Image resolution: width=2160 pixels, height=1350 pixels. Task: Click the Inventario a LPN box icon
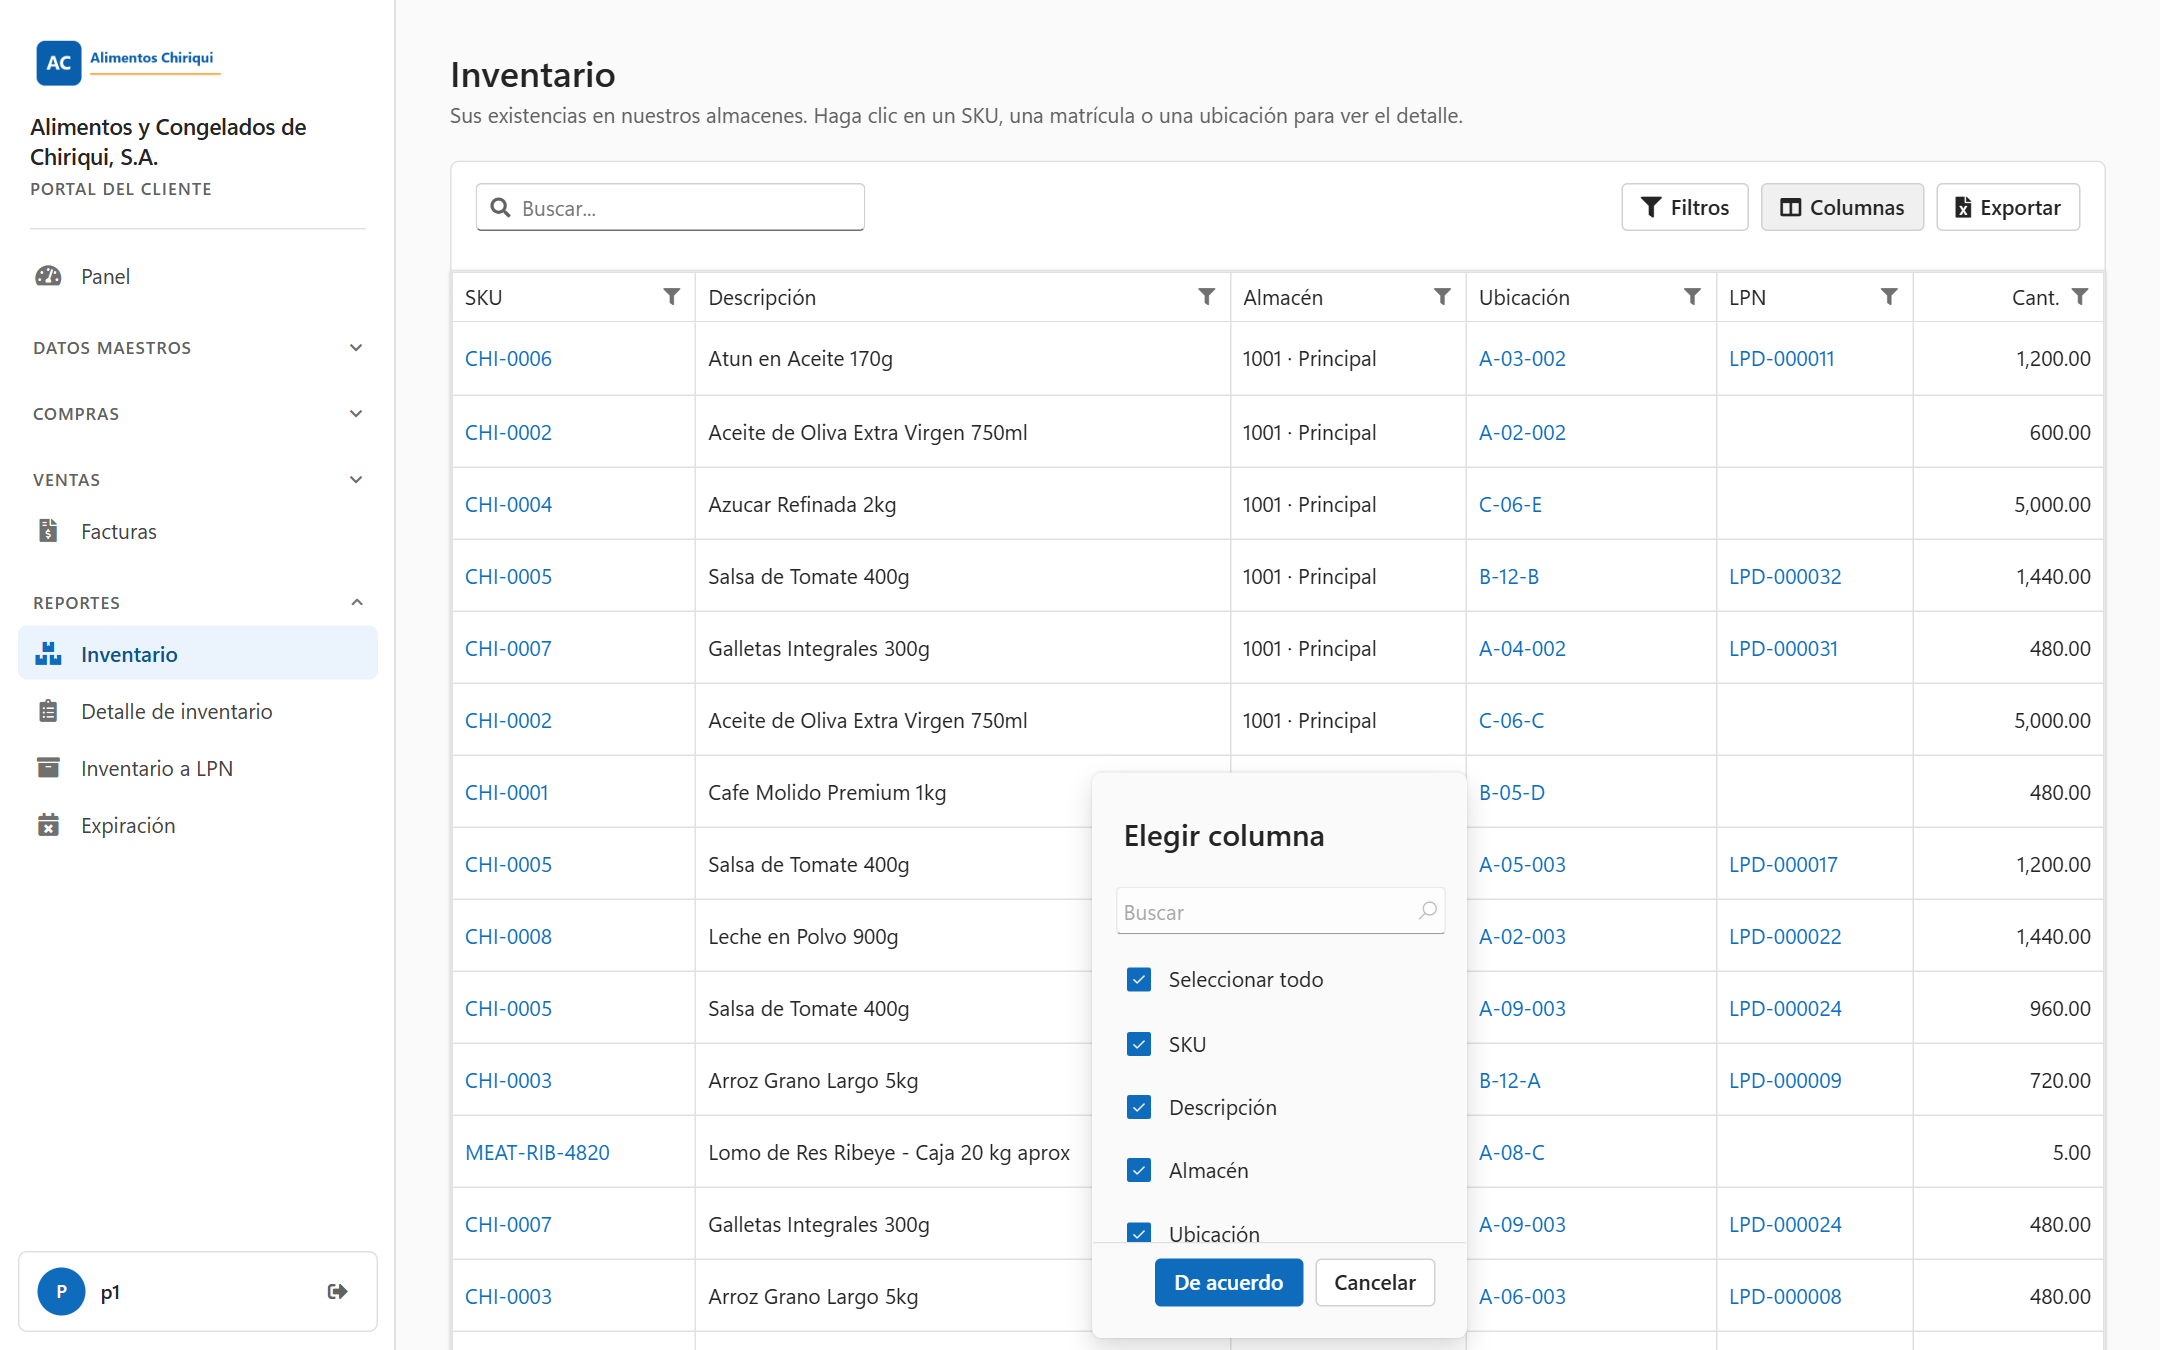coord(48,768)
